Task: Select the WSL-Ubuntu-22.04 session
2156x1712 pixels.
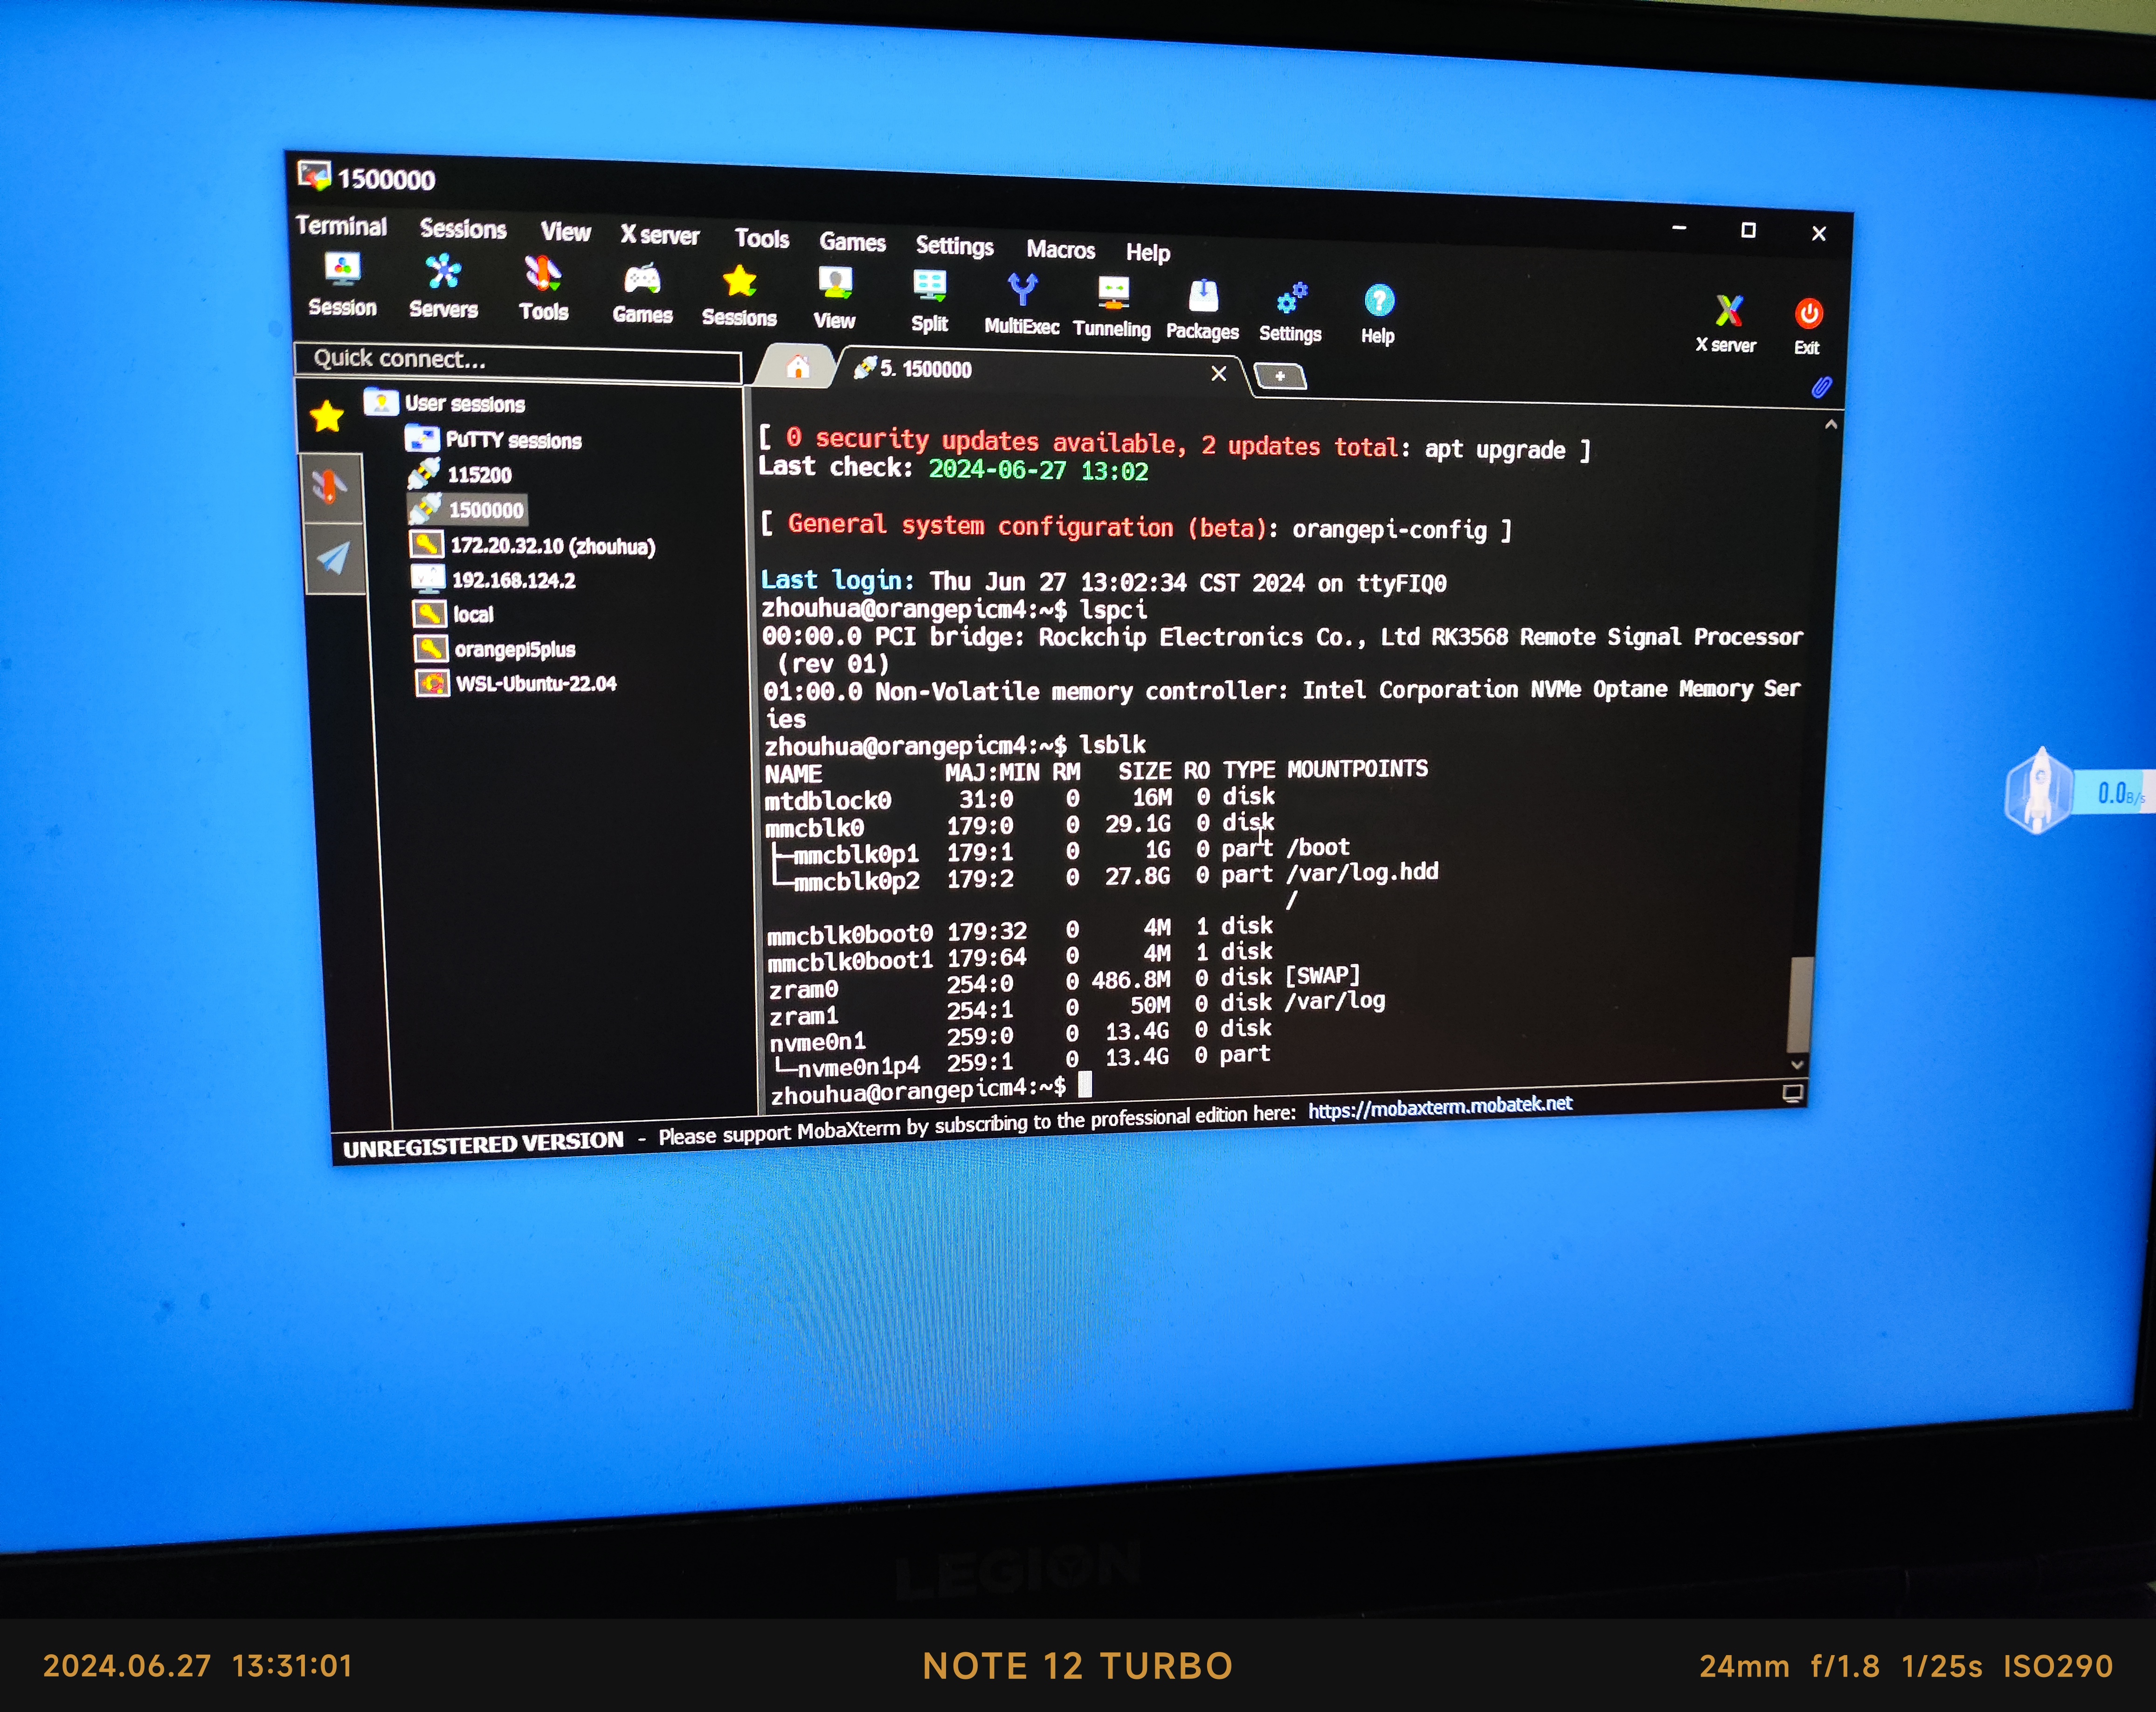Action: click(516, 684)
